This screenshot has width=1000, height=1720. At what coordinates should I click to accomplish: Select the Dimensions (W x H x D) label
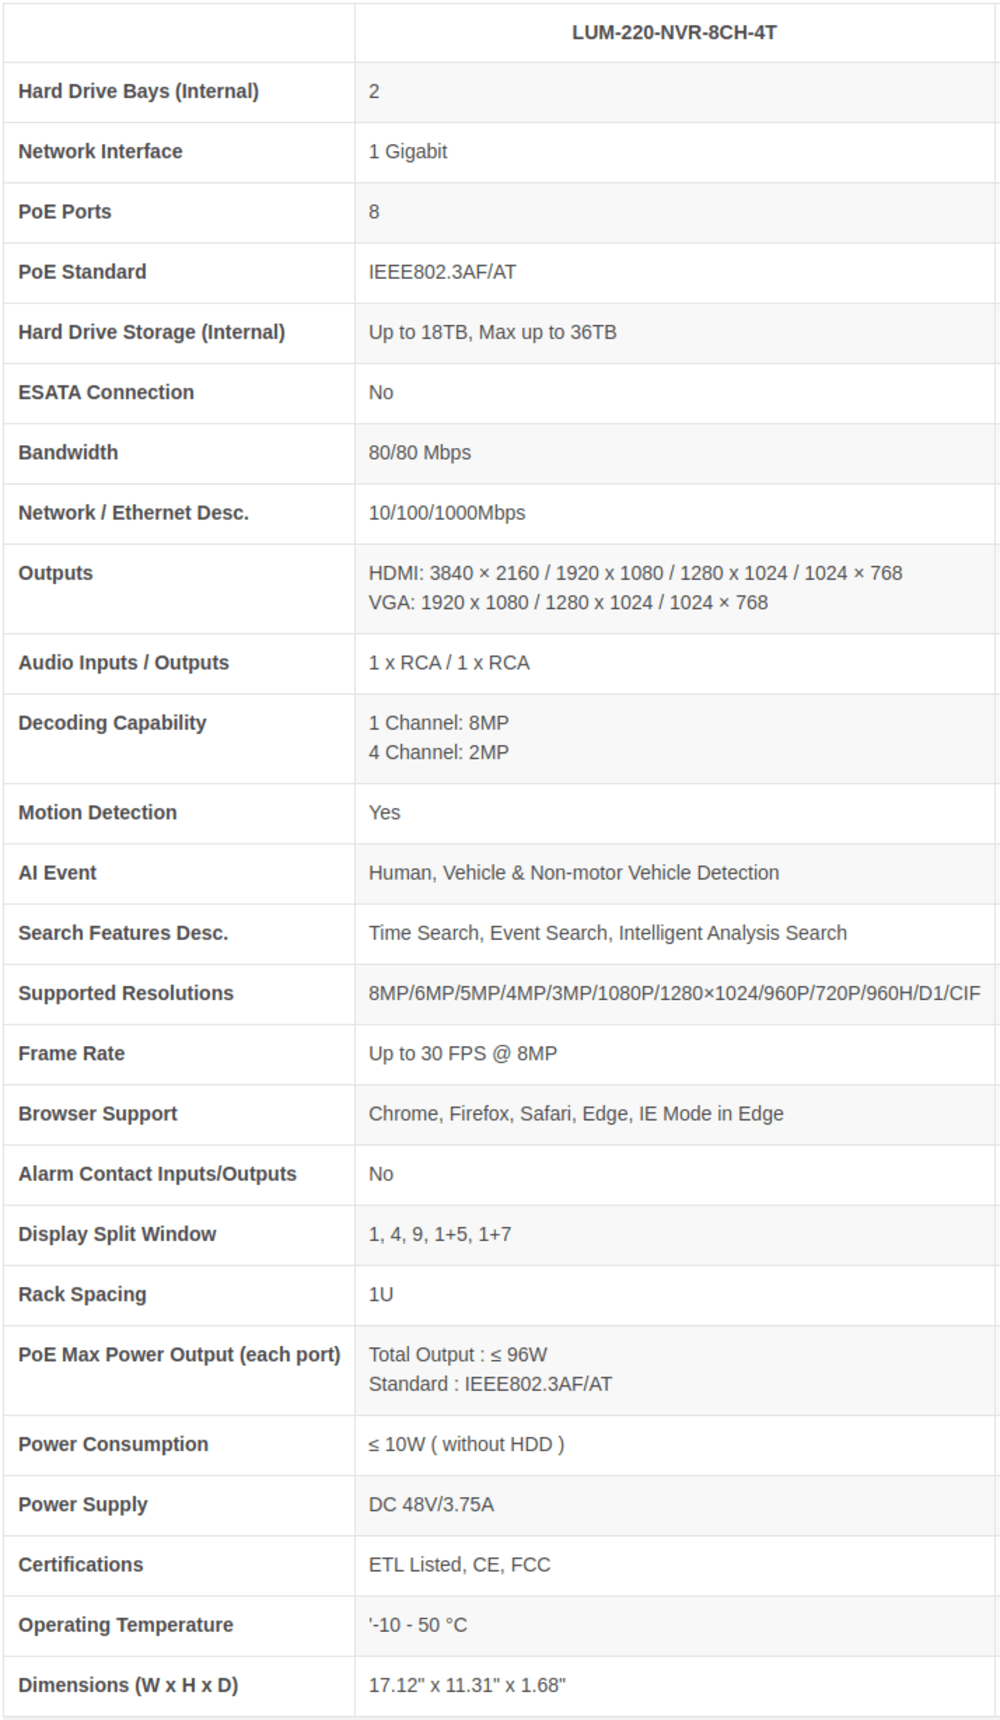[128, 1685]
